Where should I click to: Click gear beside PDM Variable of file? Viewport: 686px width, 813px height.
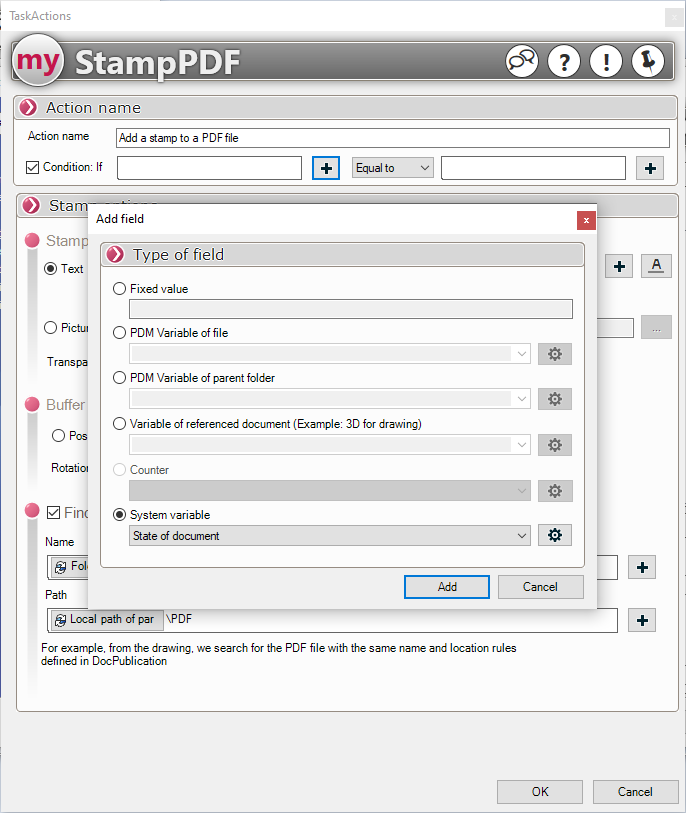tap(555, 354)
